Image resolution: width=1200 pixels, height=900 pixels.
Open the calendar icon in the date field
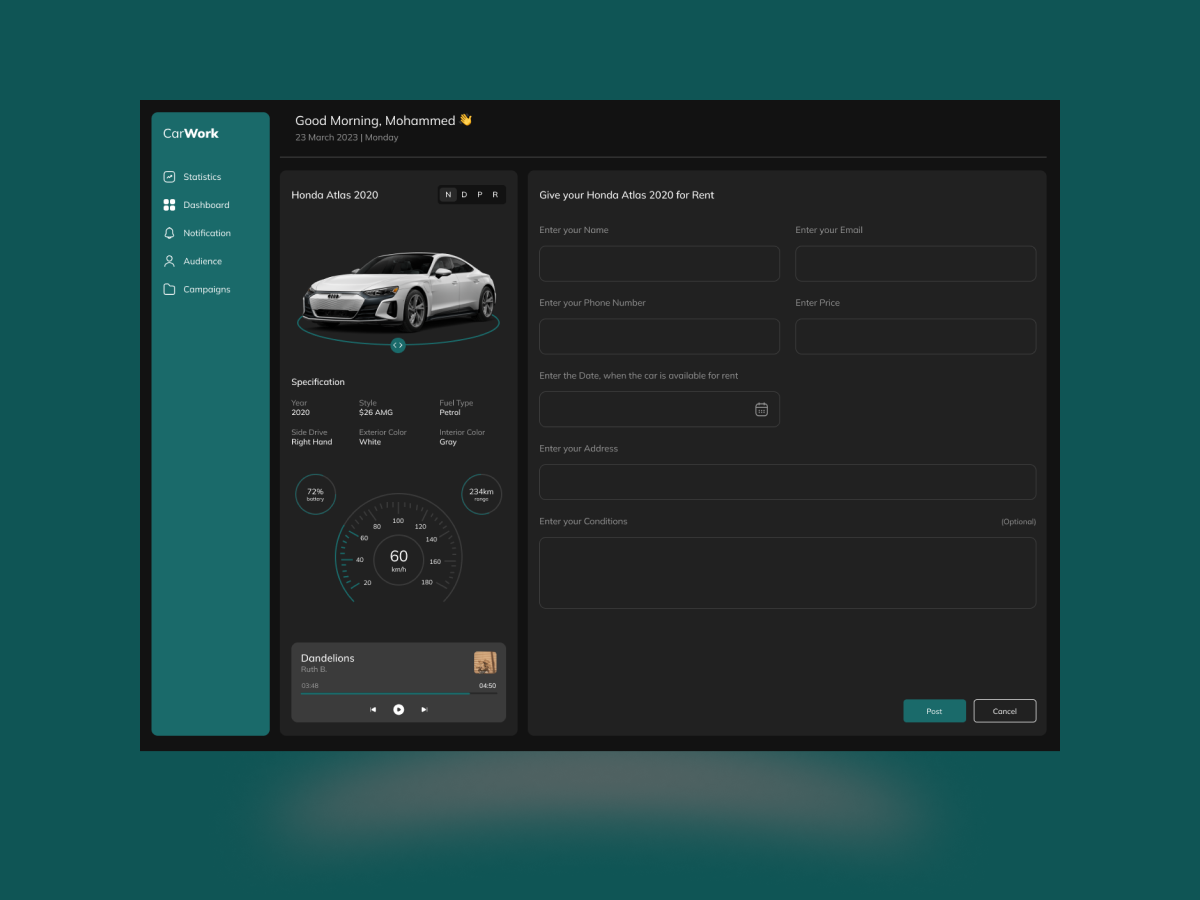[761, 408]
